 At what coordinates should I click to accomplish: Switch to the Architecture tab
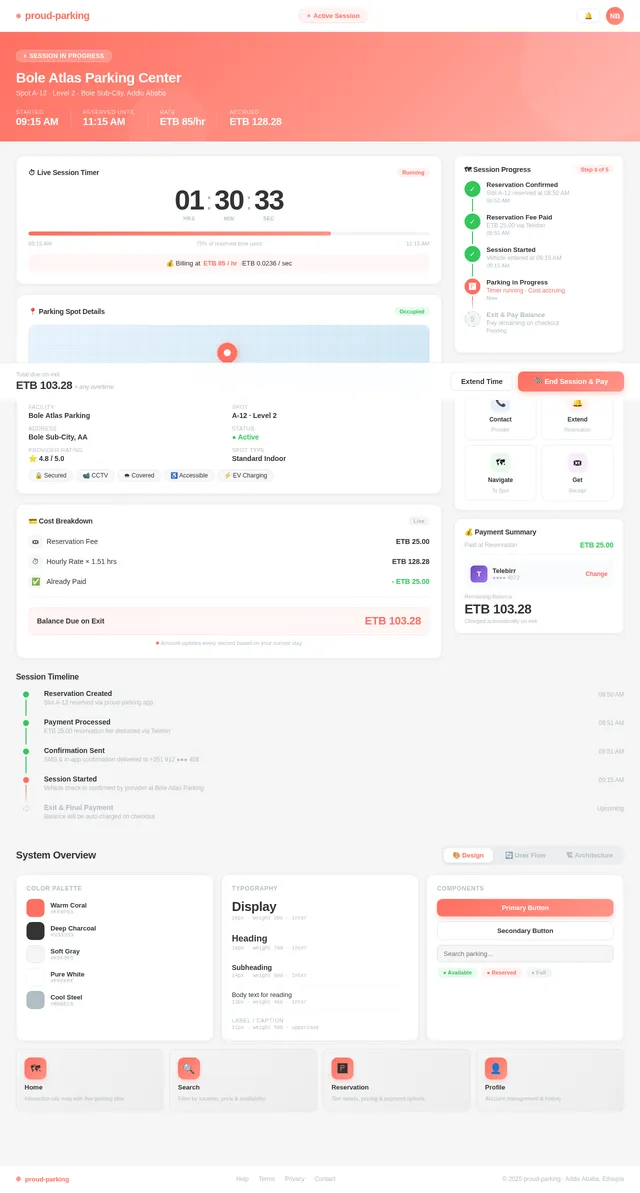coord(589,855)
